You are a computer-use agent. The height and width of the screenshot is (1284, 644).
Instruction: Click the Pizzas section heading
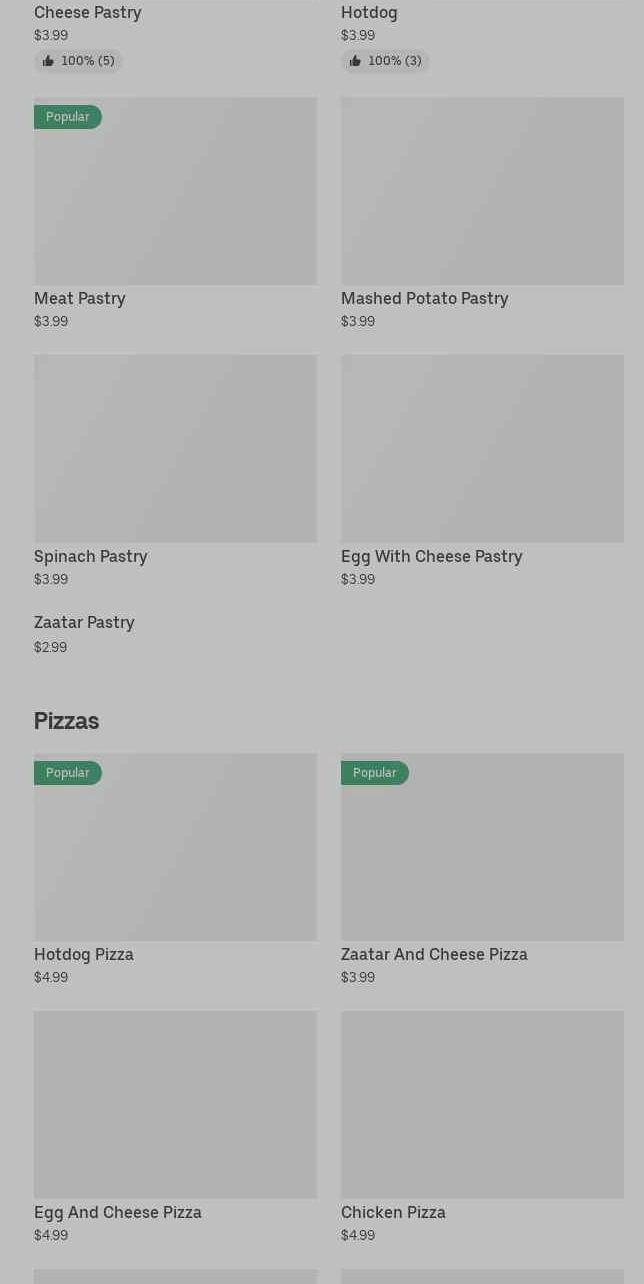66,721
